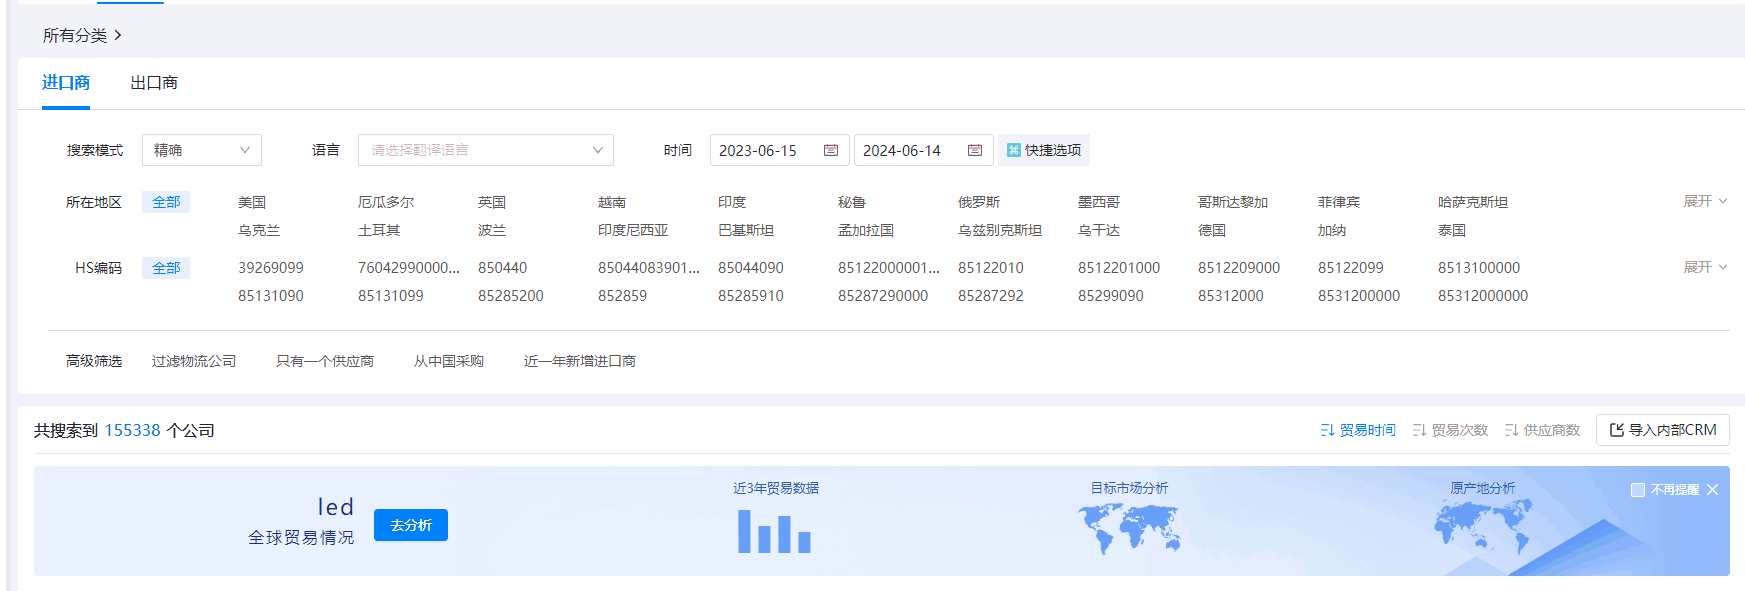Click the 去分析 button
Screen dimensions: 1745x591
410,525
